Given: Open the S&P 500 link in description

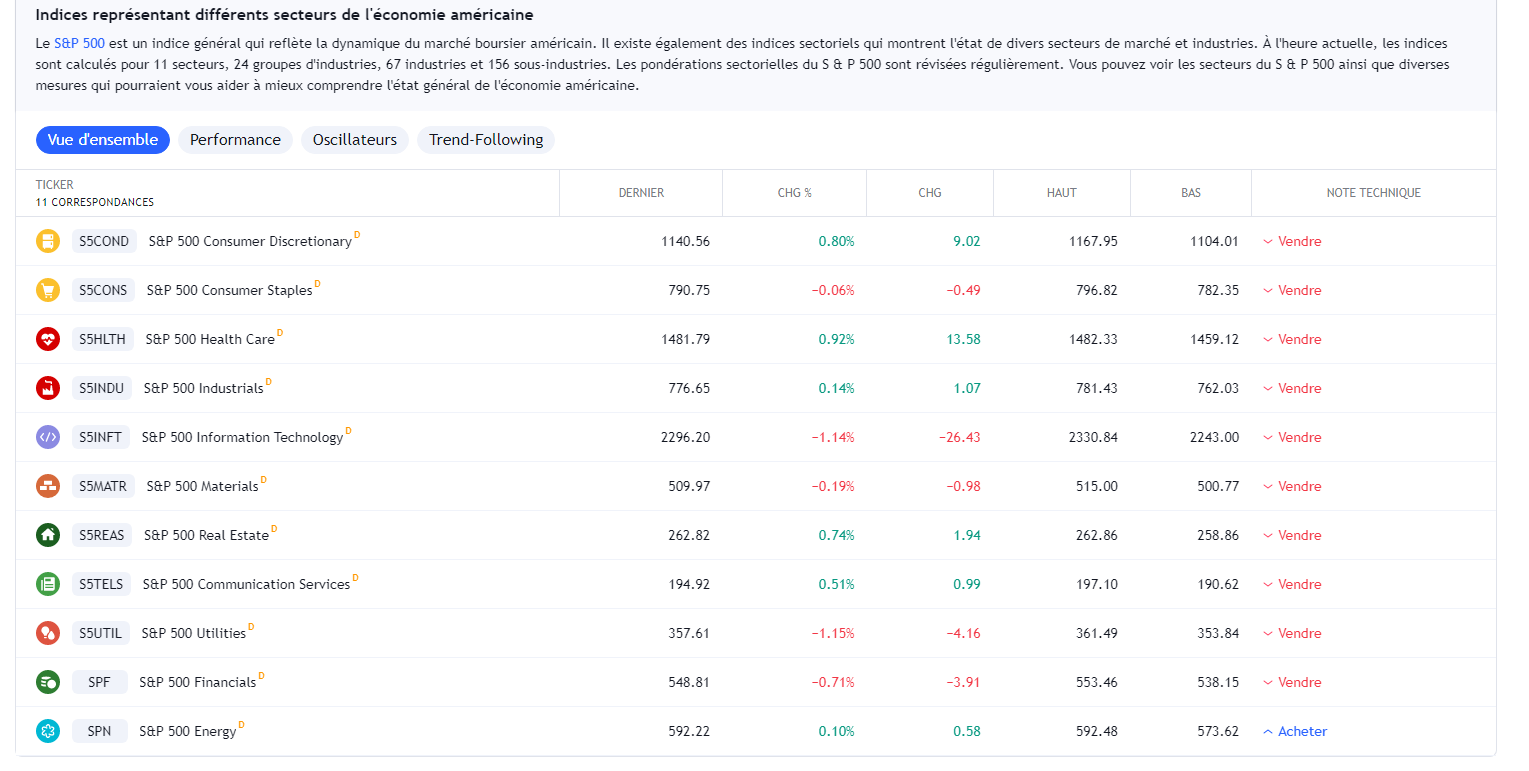Looking at the screenshot, I should click(79, 44).
